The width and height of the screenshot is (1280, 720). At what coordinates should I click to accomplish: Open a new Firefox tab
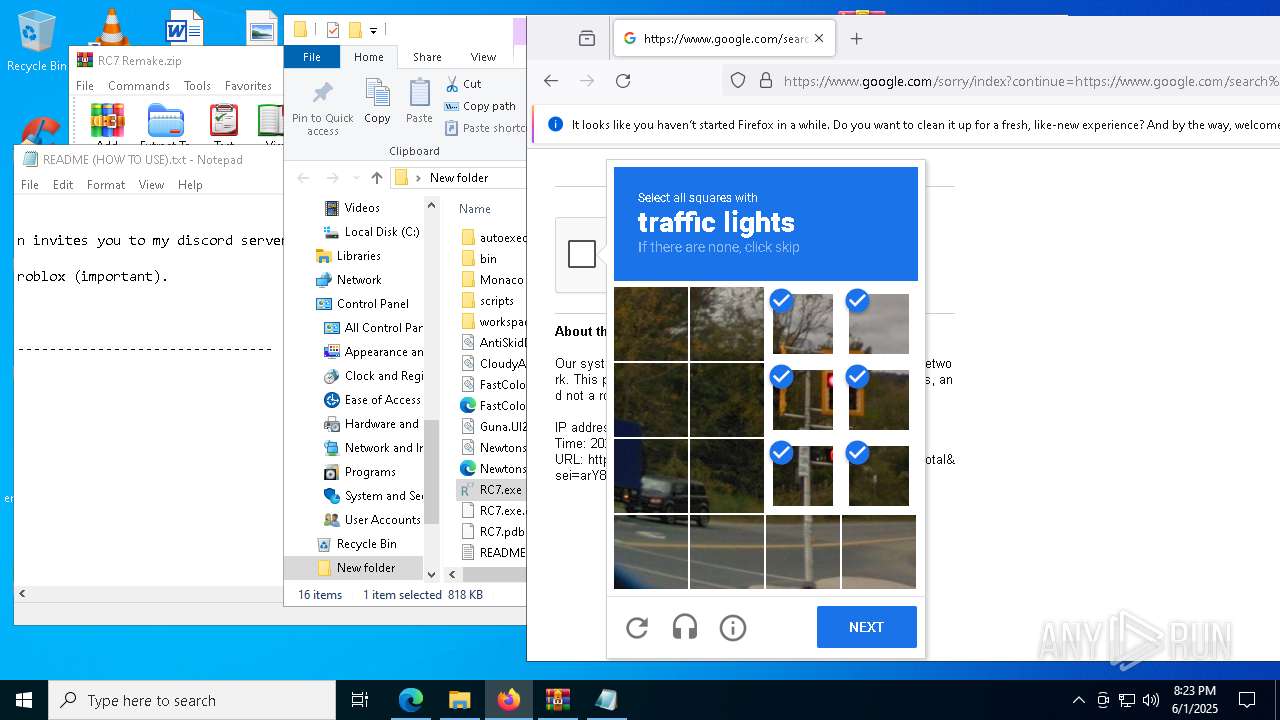point(856,39)
